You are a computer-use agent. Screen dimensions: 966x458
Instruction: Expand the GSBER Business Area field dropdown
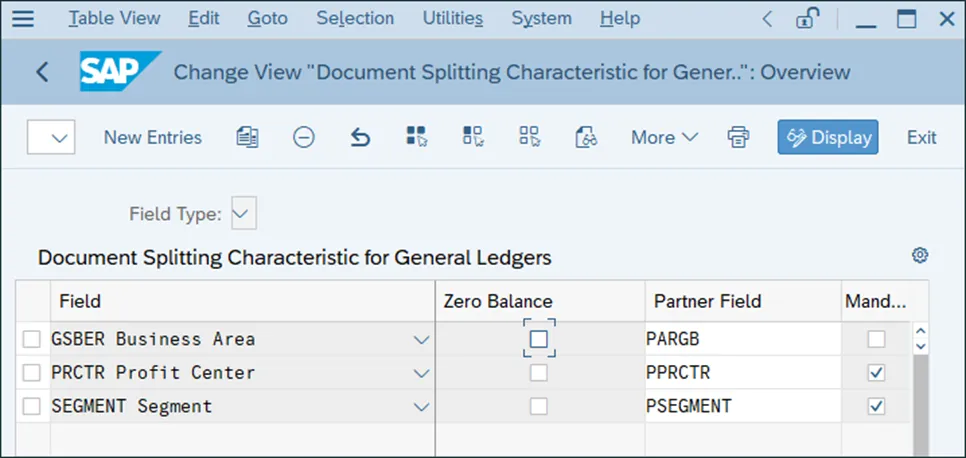point(420,339)
